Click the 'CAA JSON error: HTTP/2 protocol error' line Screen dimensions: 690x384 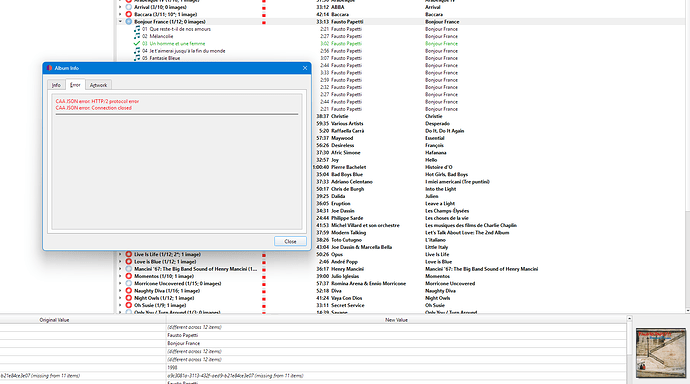(97, 101)
